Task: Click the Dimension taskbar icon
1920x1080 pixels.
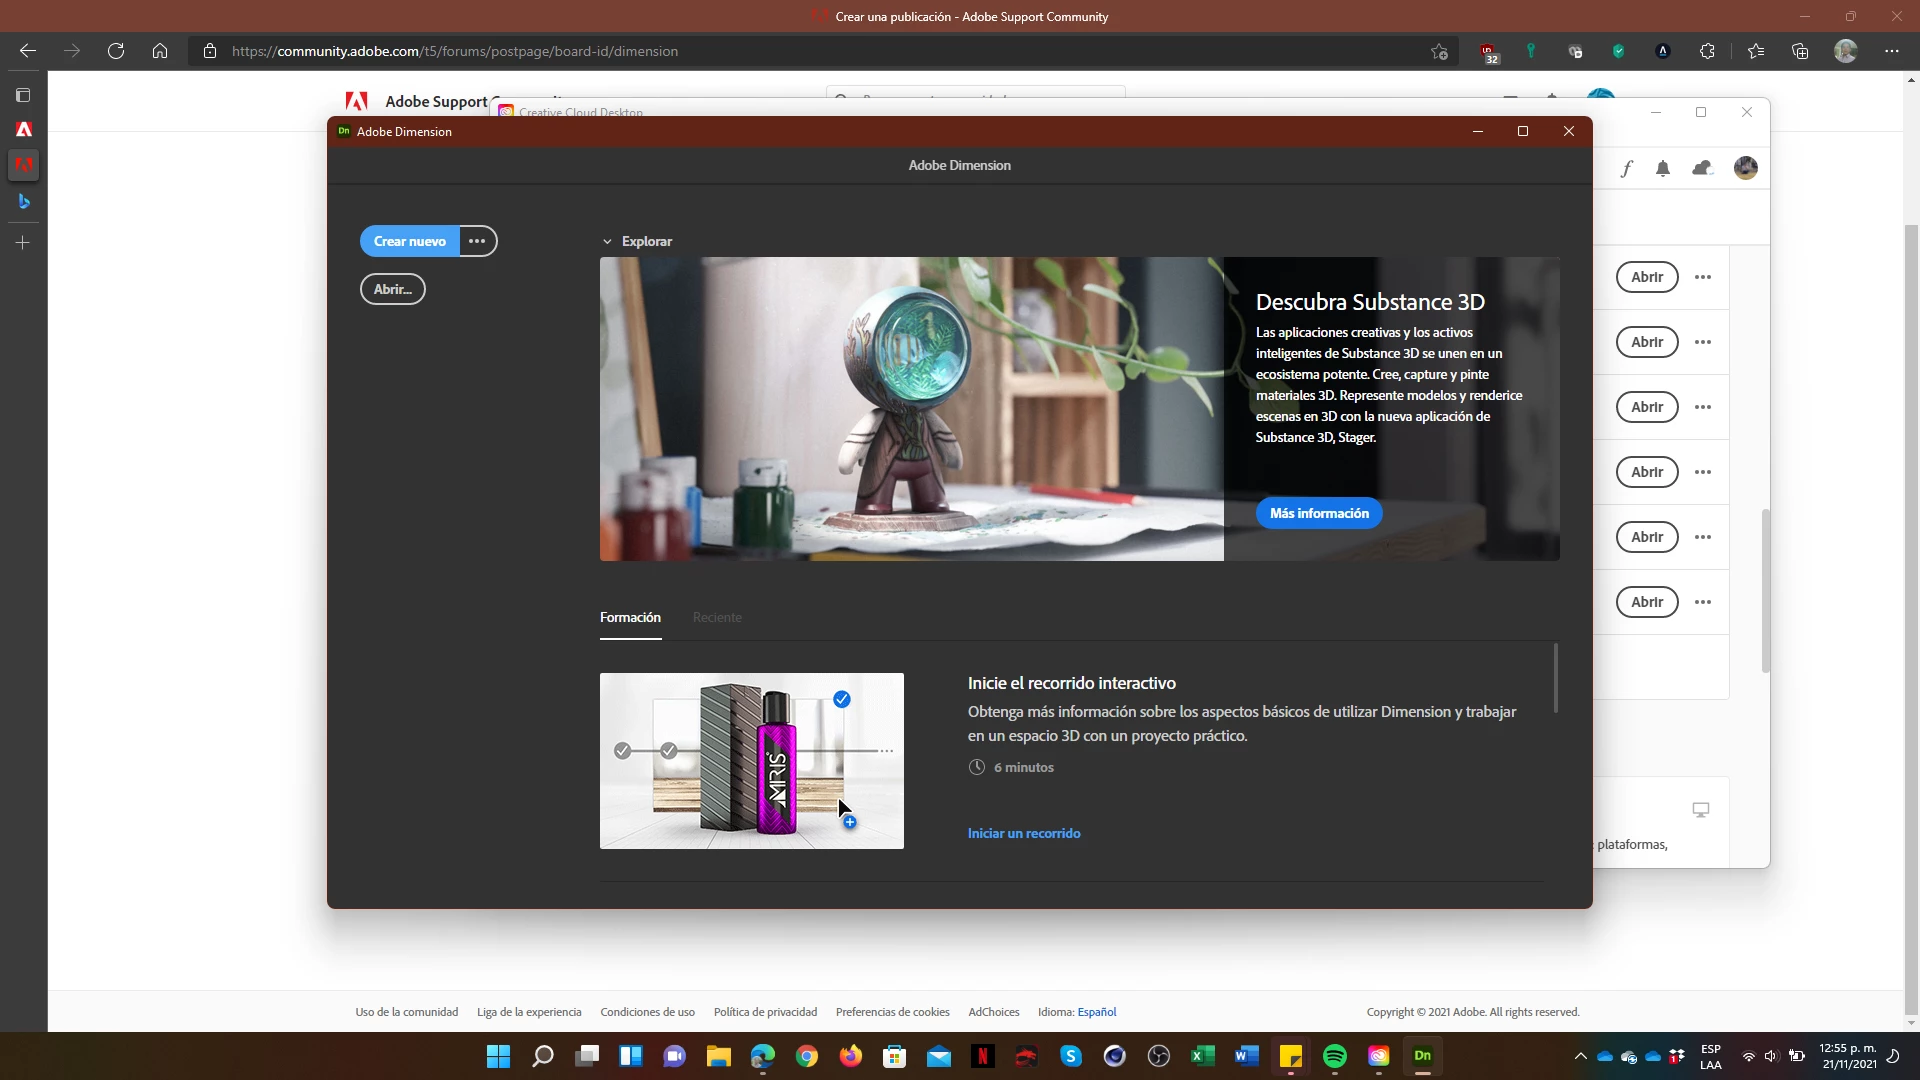Action: tap(1422, 1056)
